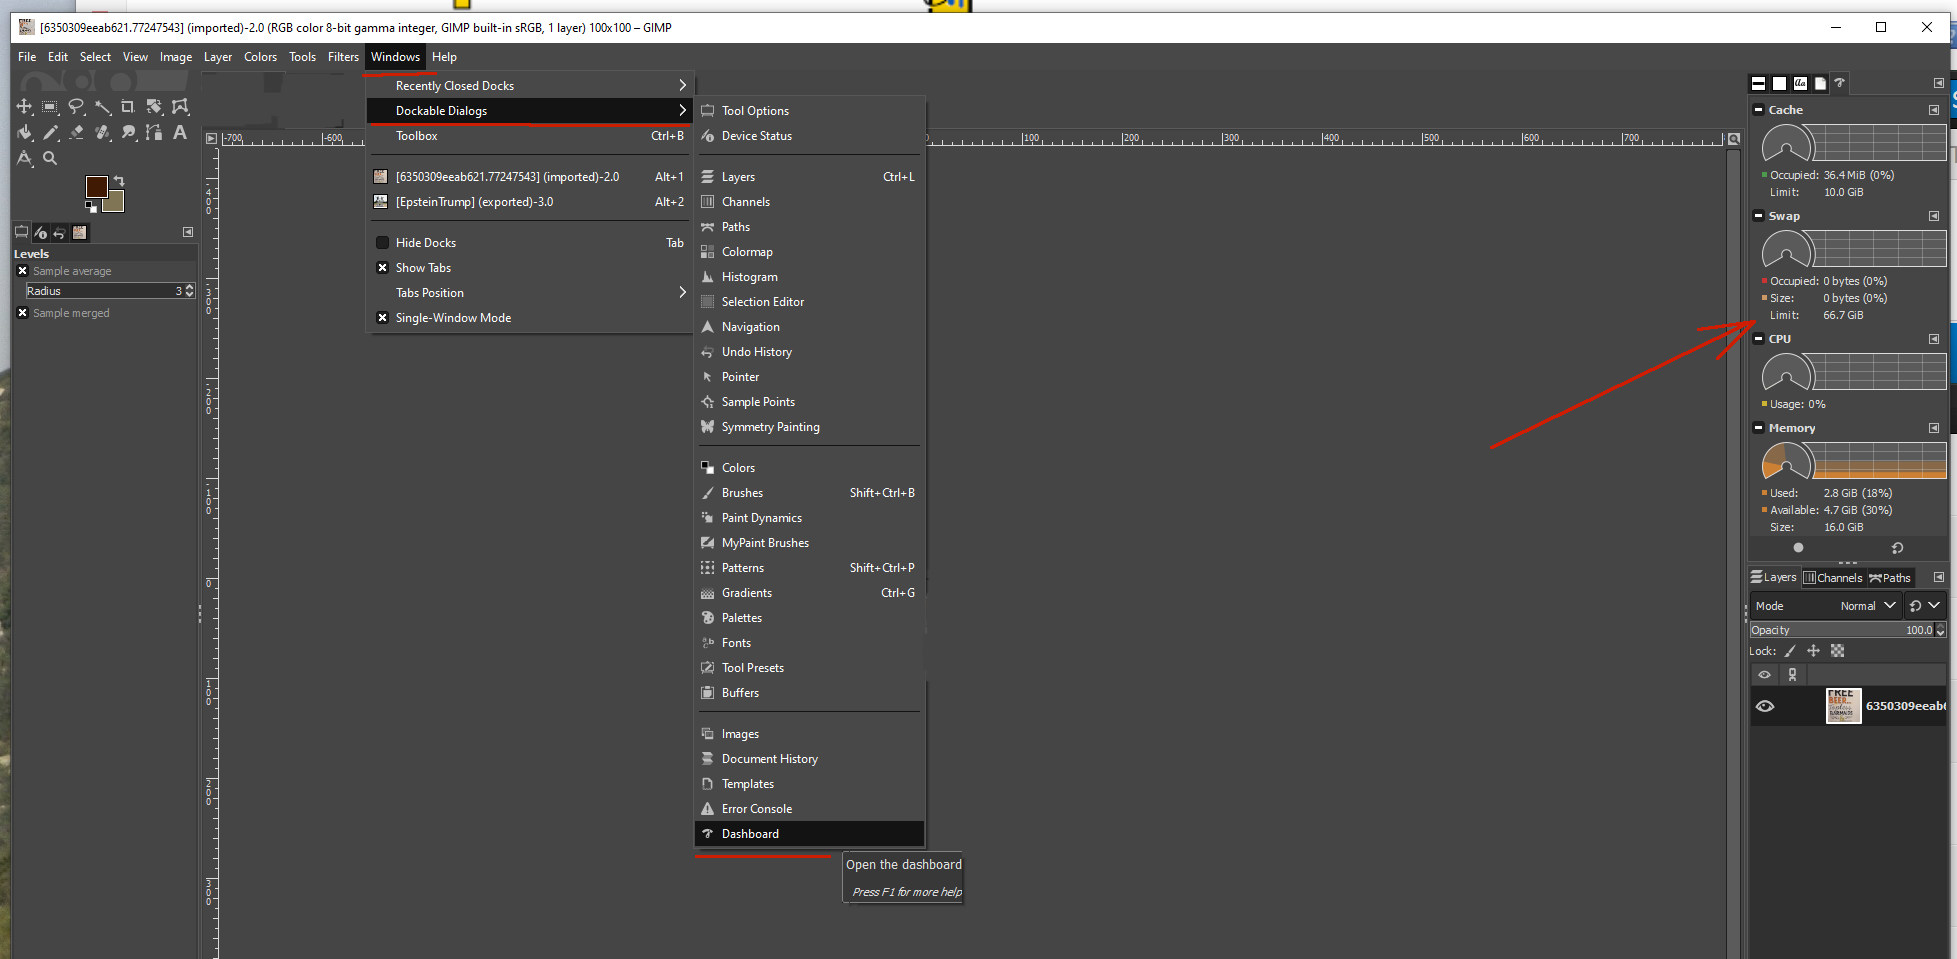Switch to the EpsteinTrump exported image
1957x959 pixels.
tap(530, 202)
